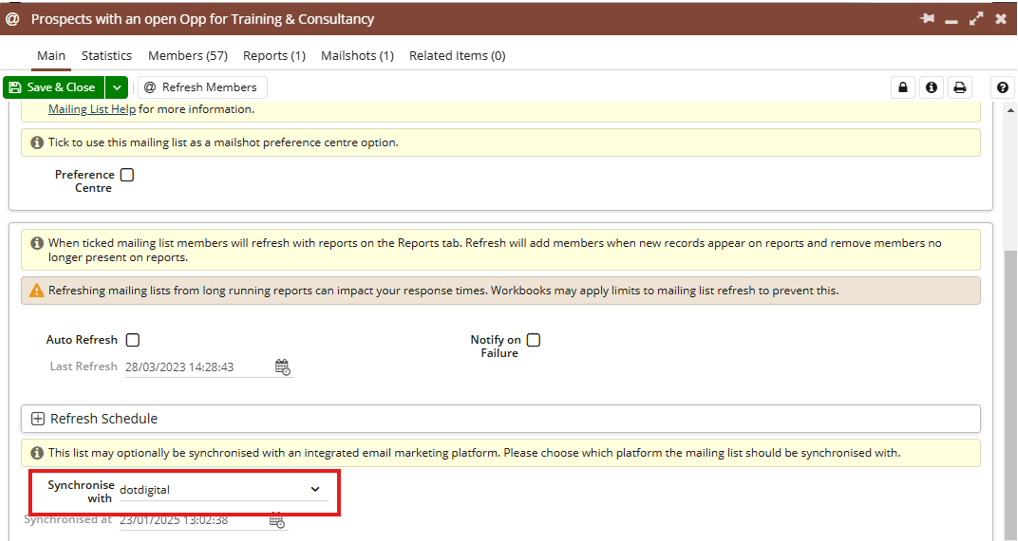Switch to the Main tab
This screenshot has height=541, width=1018.
[51, 56]
